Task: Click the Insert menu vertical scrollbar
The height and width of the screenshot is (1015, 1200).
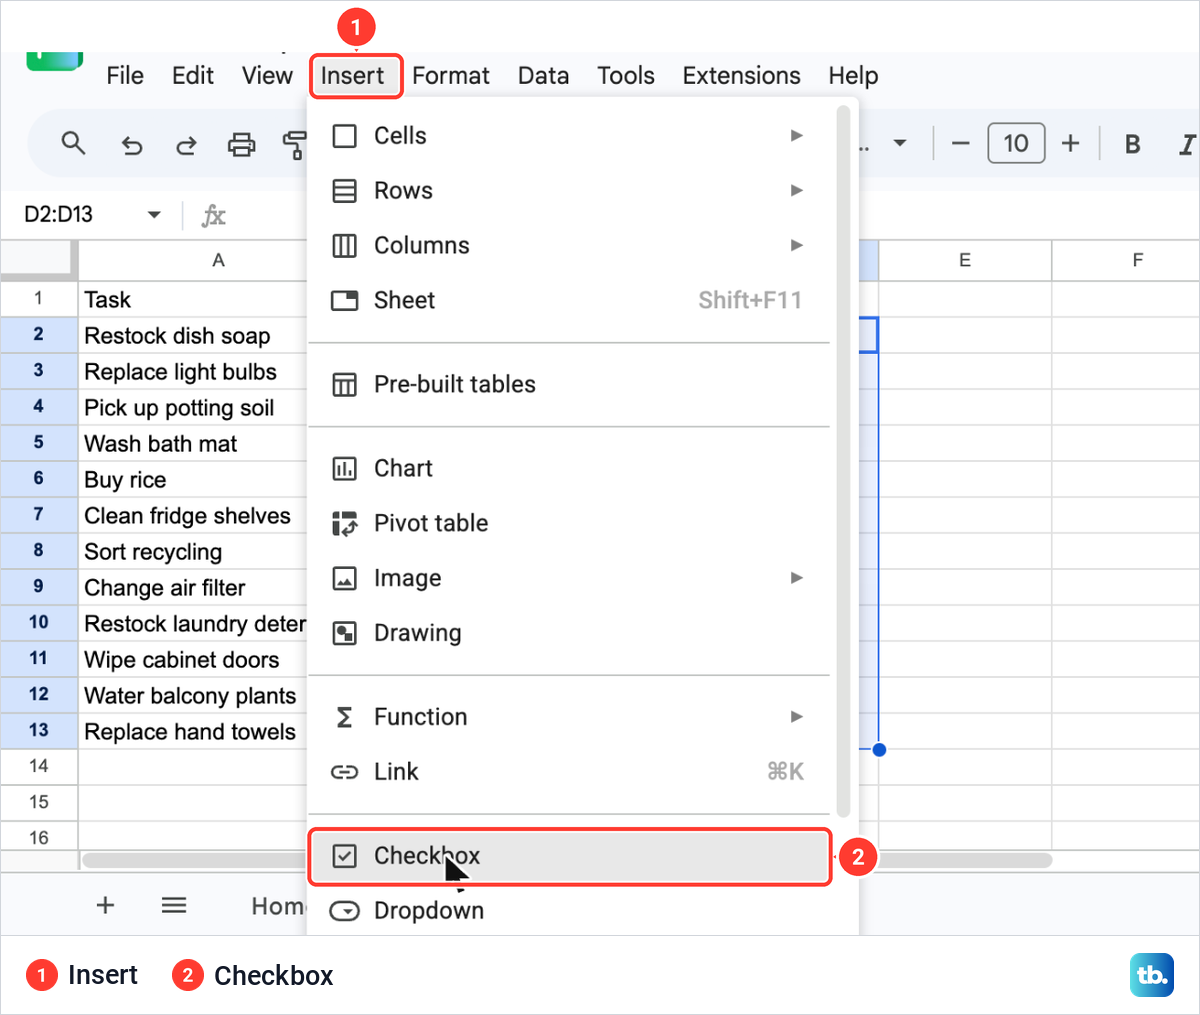Action: (844, 460)
